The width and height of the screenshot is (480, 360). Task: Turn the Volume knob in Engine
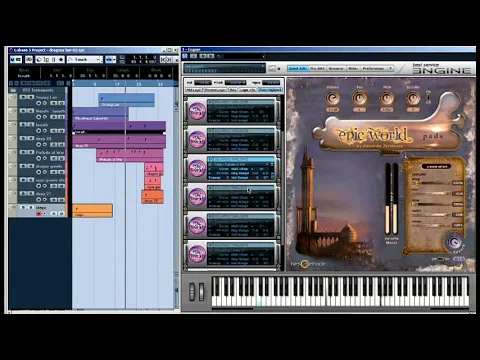332,98
